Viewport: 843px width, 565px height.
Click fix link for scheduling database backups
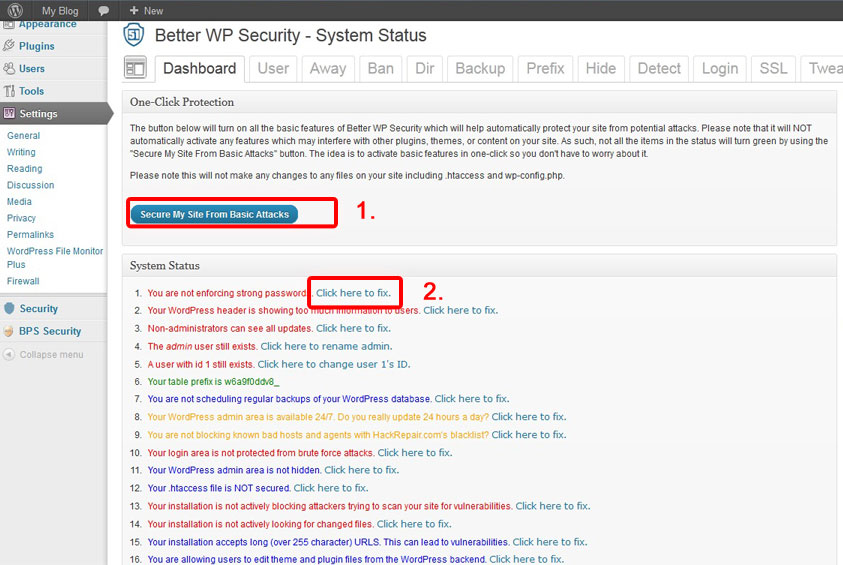[472, 399]
